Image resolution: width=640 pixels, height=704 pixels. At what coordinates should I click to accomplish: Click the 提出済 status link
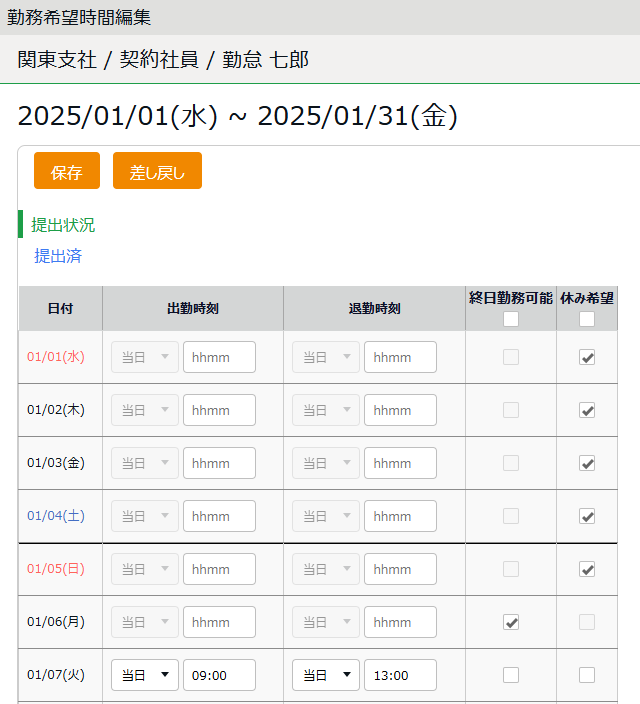58,256
